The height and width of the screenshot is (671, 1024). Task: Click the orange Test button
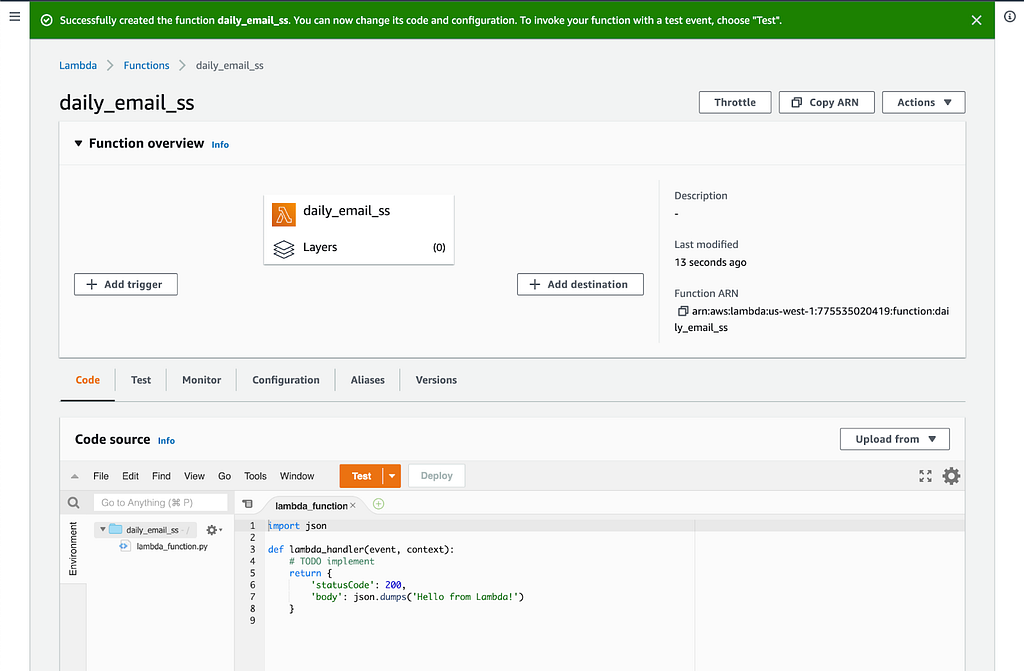click(361, 476)
